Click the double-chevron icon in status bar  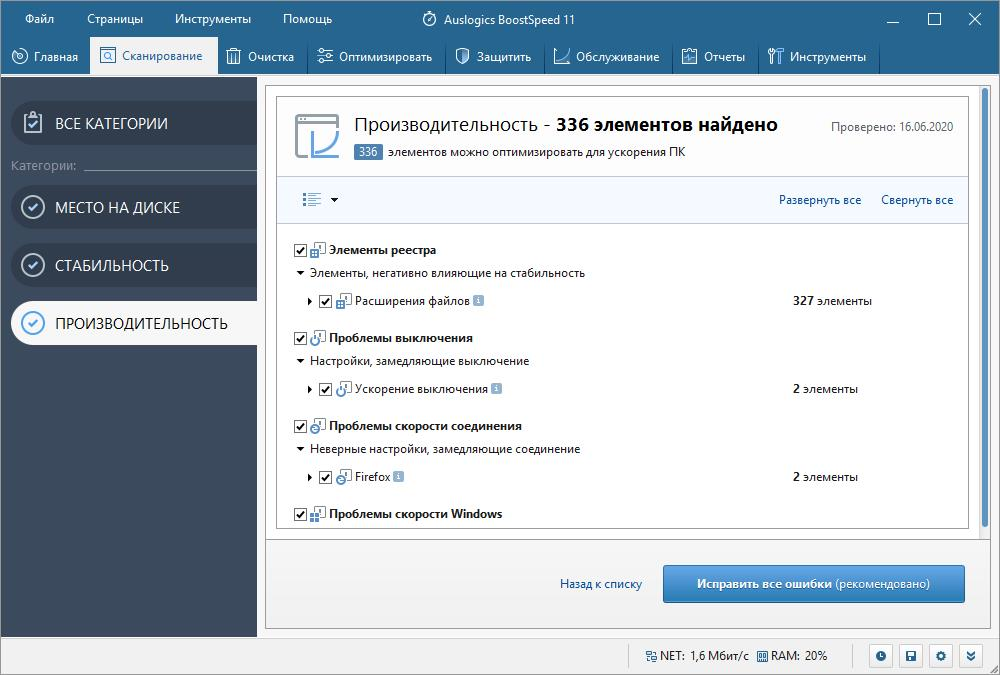tap(971, 656)
